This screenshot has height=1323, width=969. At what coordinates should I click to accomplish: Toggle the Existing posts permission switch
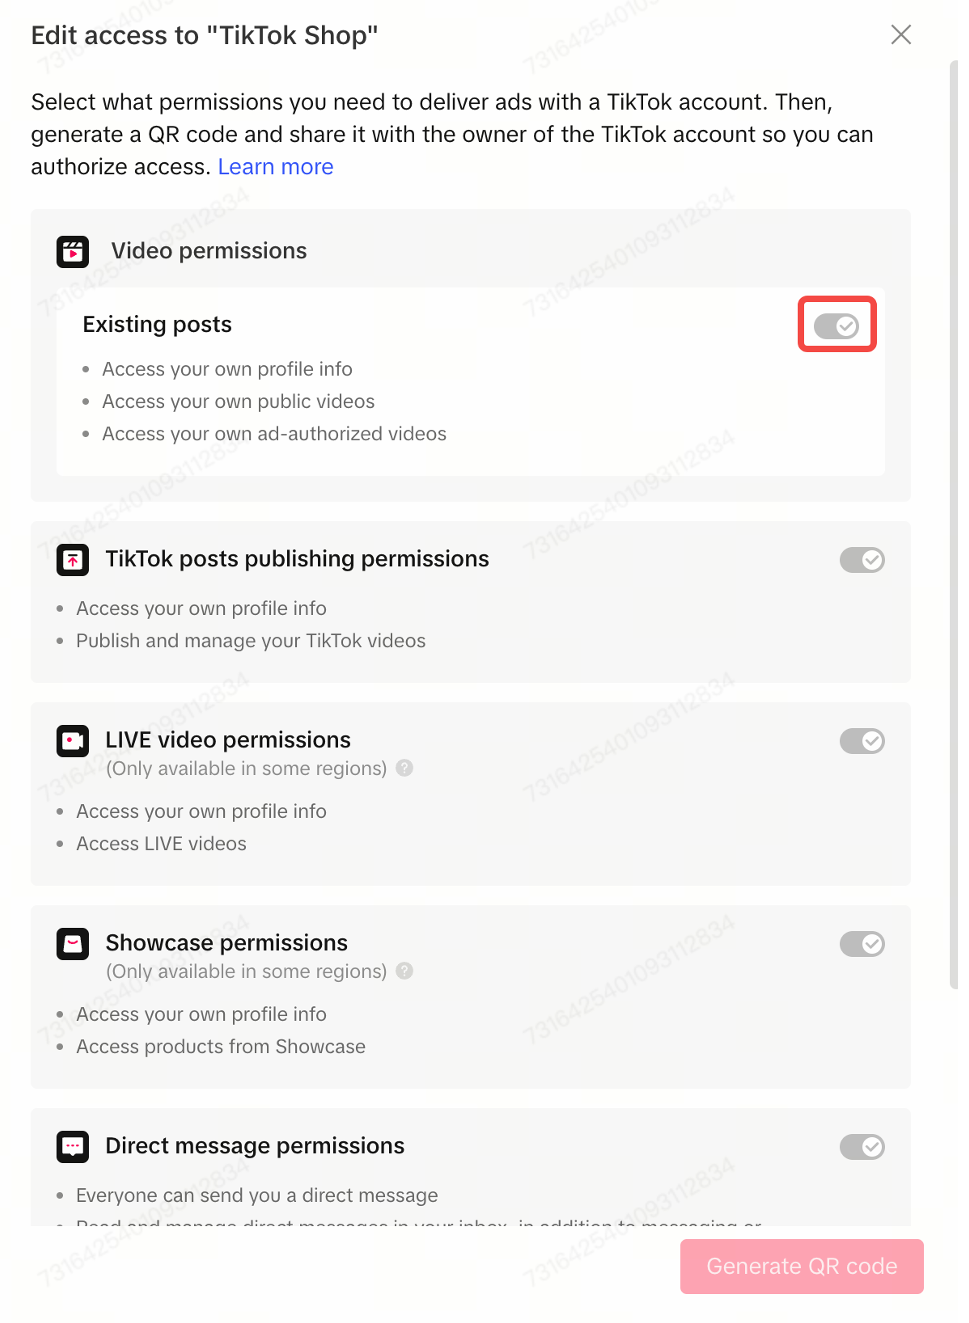click(836, 326)
